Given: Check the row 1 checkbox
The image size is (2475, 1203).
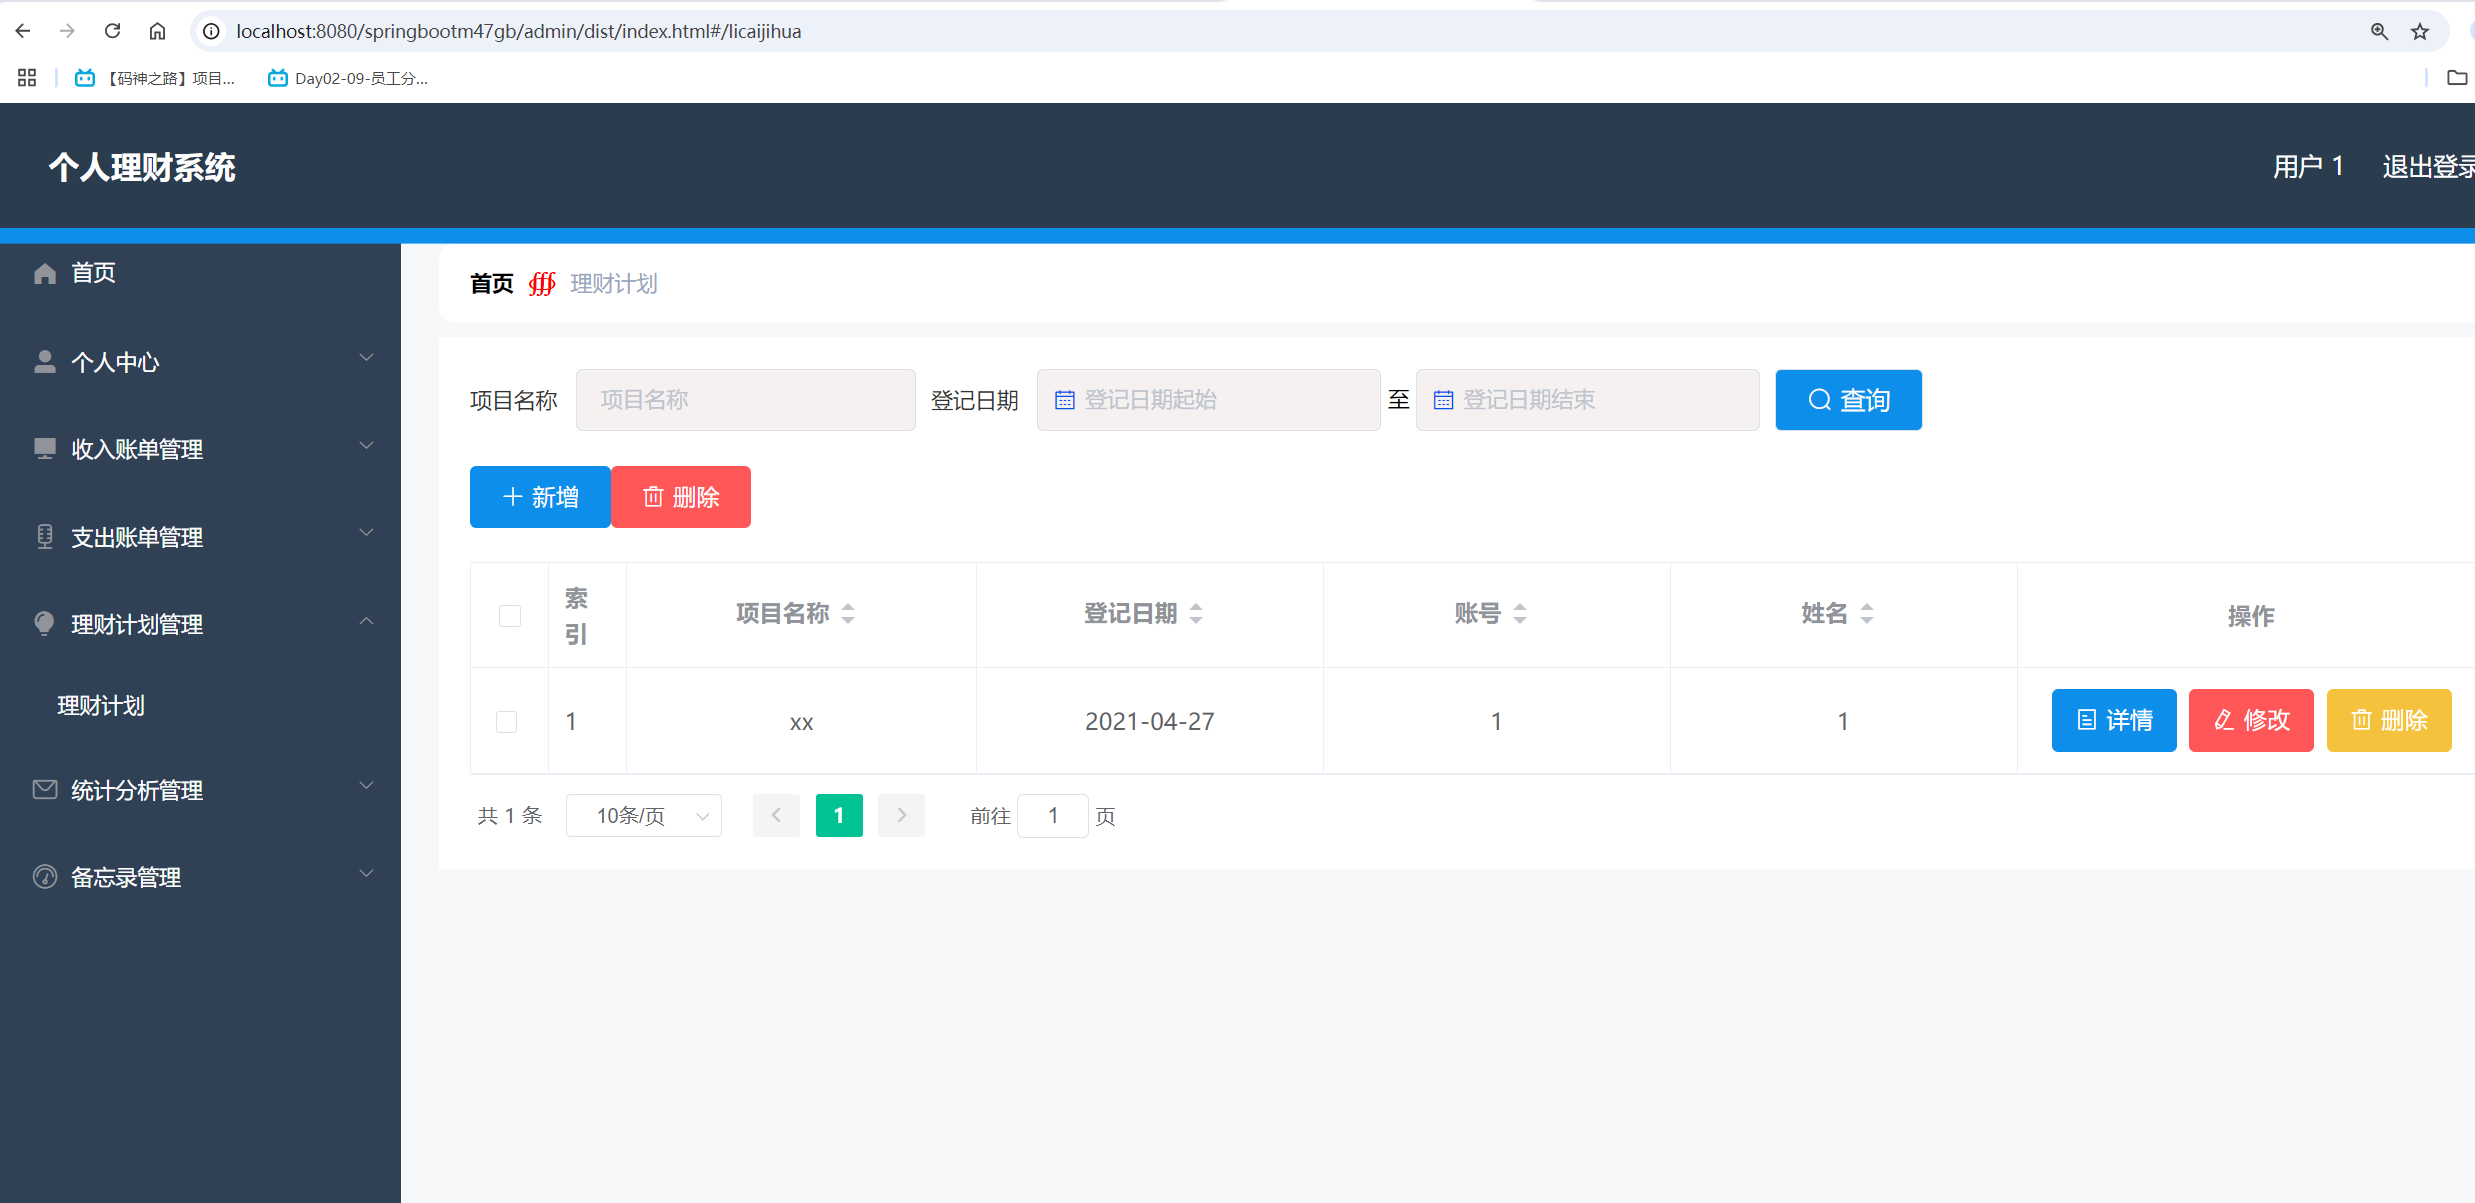Looking at the screenshot, I should pos(507,722).
